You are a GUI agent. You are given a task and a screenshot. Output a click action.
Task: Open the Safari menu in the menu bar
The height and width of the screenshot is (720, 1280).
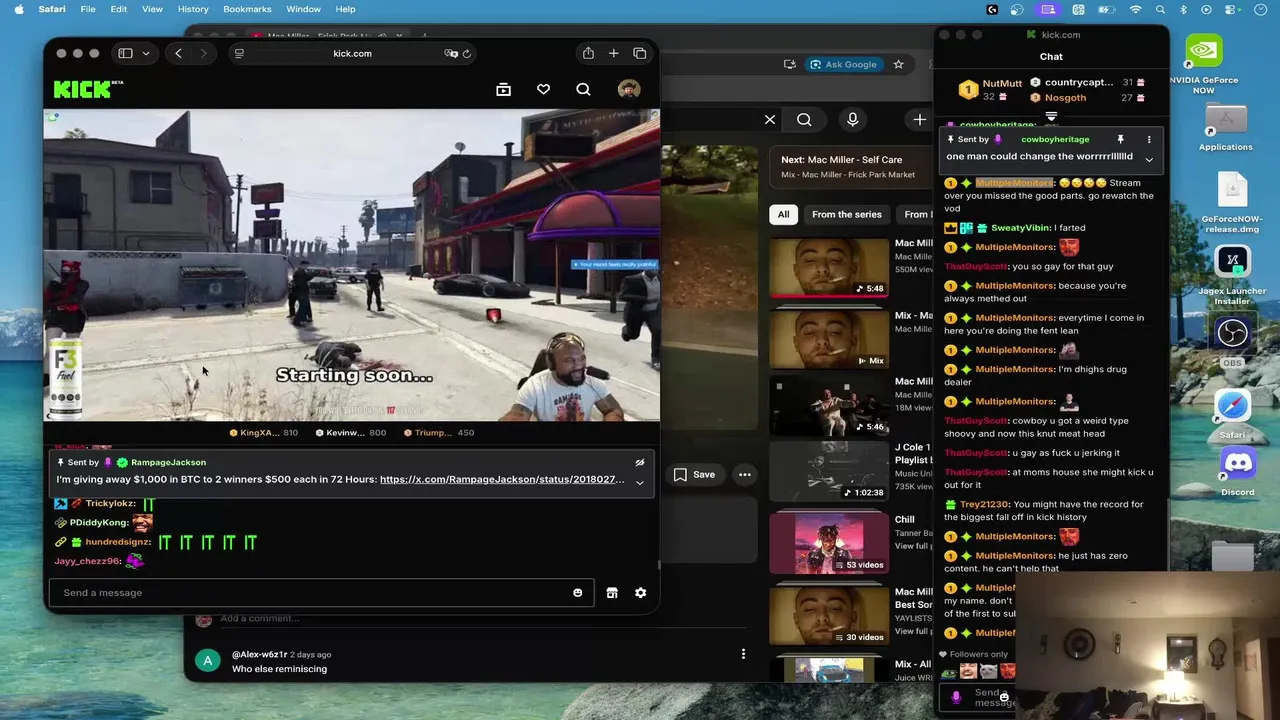(51, 9)
